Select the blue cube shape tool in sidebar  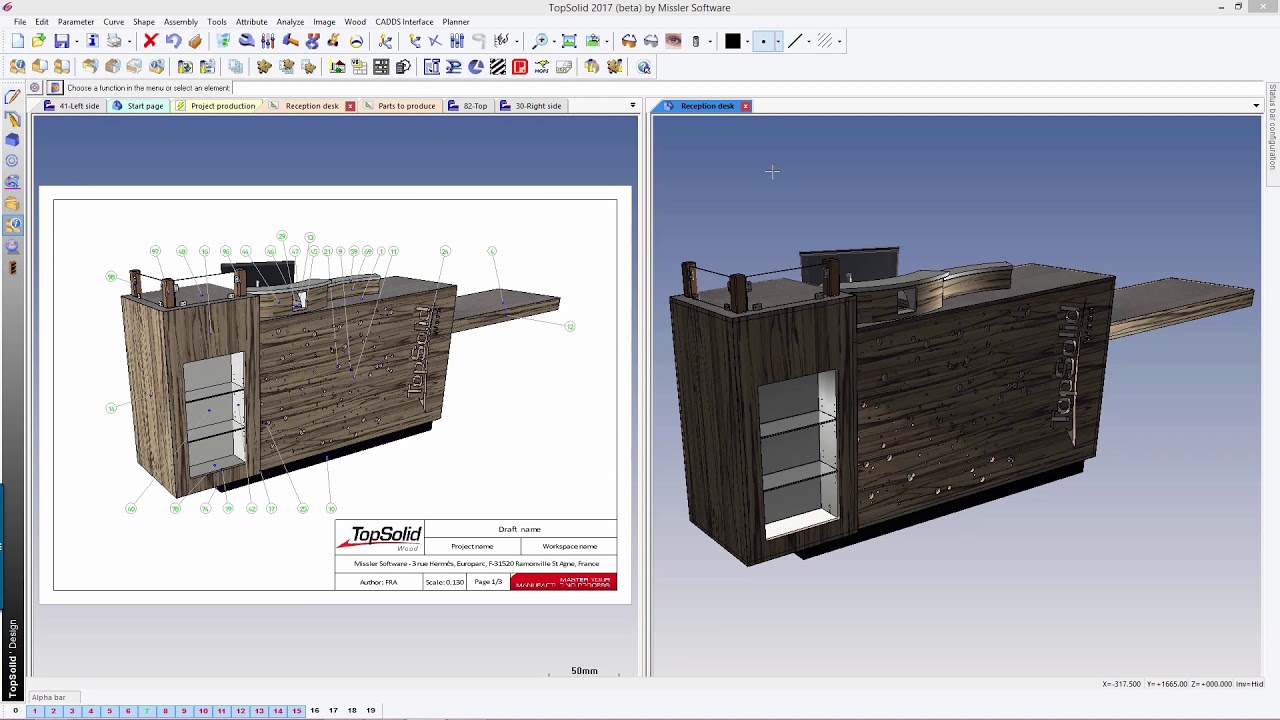pyautogui.click(x=12, y=140)
